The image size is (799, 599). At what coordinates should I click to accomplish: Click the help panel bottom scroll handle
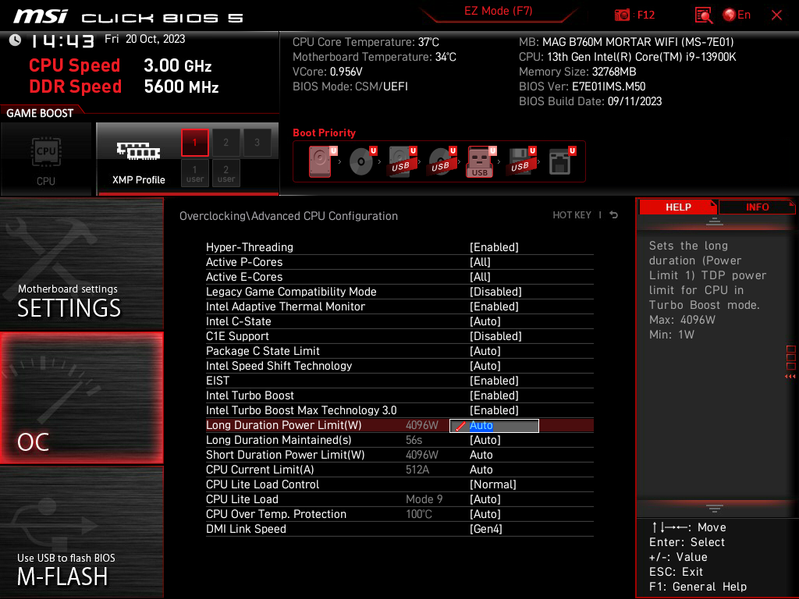(714, 508)
